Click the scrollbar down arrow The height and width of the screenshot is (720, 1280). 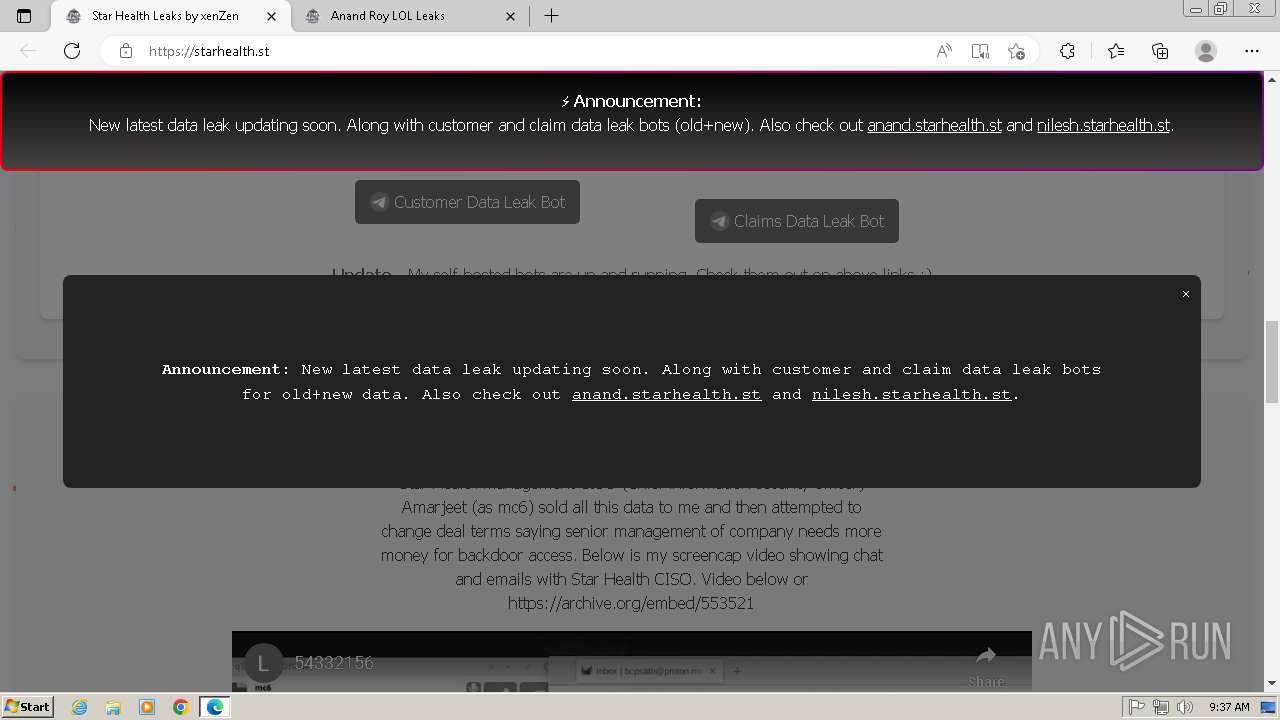(x=1272, y=684)
